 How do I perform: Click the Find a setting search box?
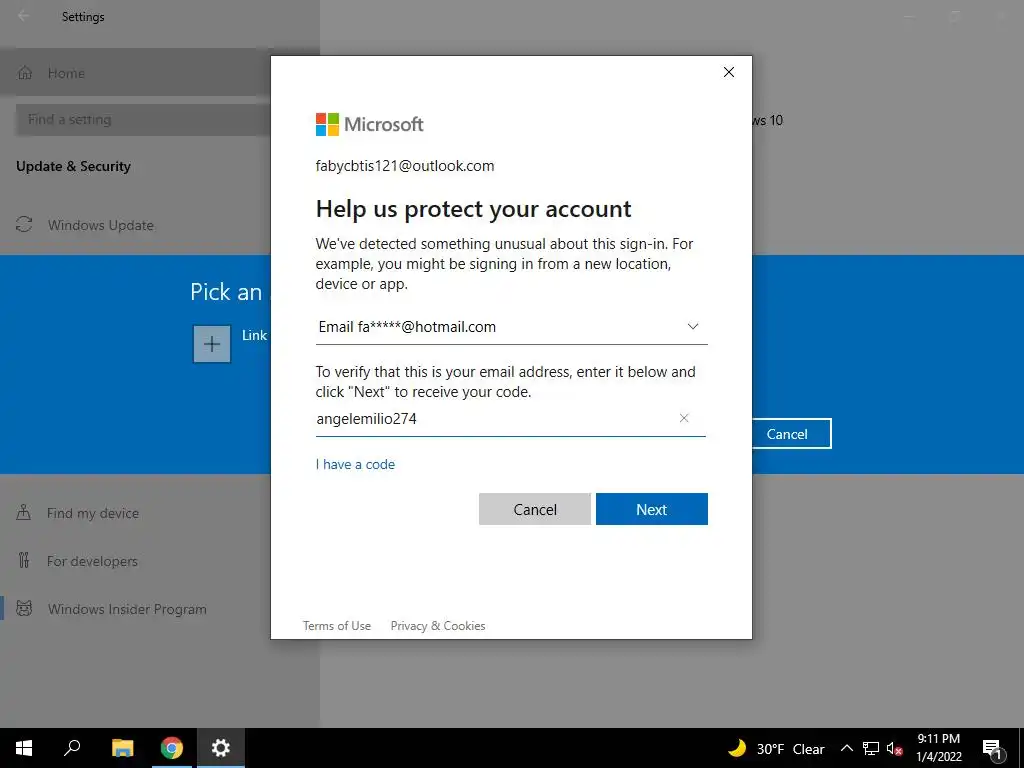click(x=143, y=120)
